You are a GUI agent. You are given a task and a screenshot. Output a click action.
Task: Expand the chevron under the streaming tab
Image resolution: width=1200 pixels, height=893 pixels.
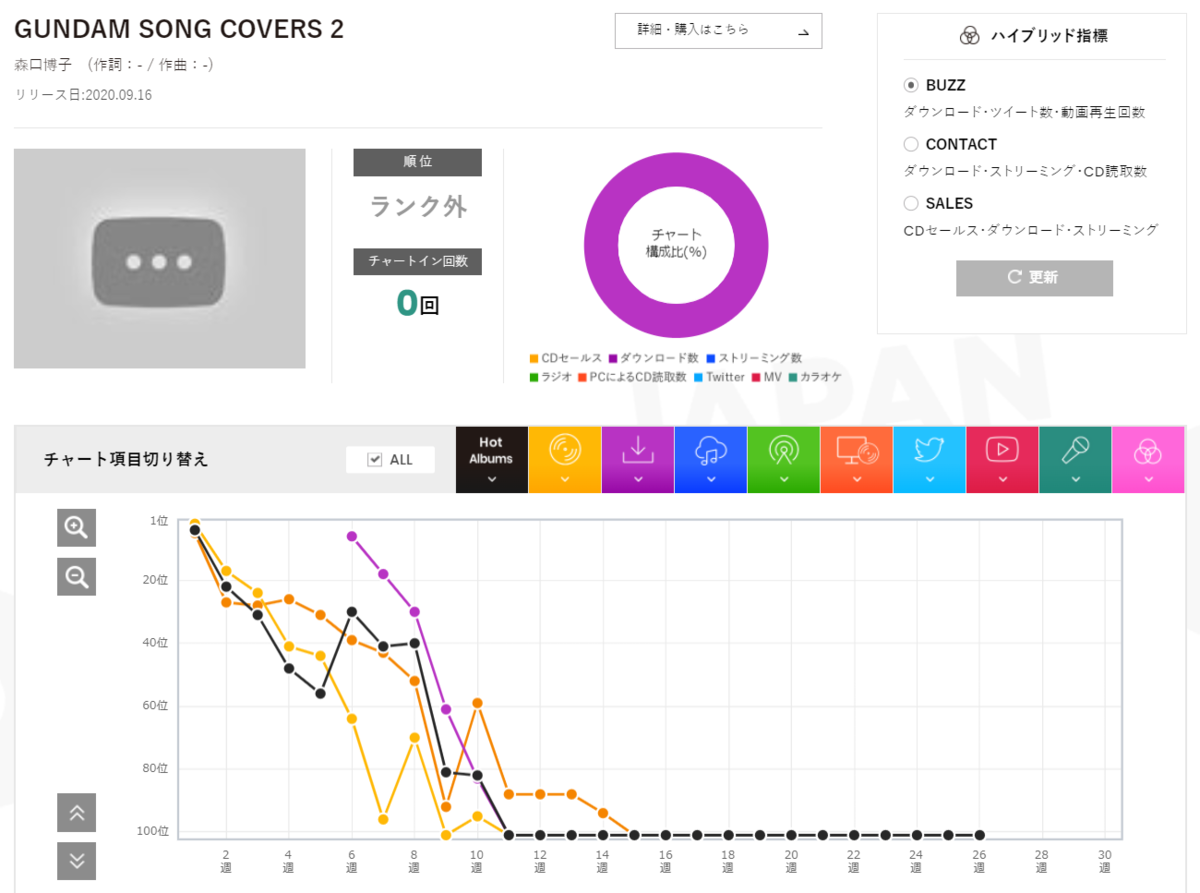[x=711, y=479]
